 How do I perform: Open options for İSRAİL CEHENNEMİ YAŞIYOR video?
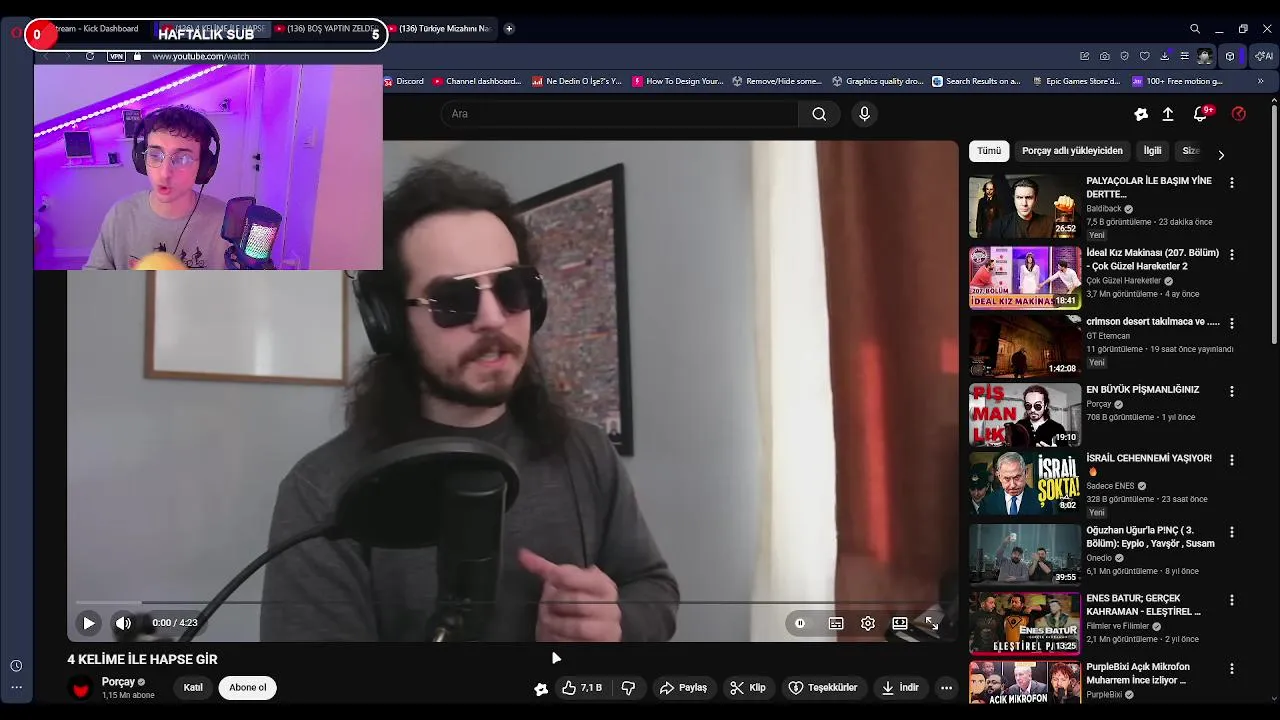coord(1232,460)
